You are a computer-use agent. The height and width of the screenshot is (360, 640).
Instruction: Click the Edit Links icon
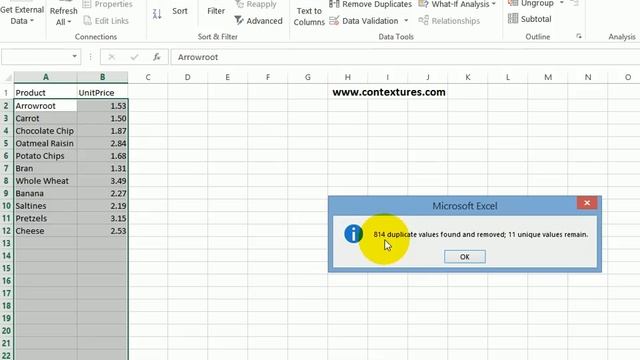(x=87, y=20)
